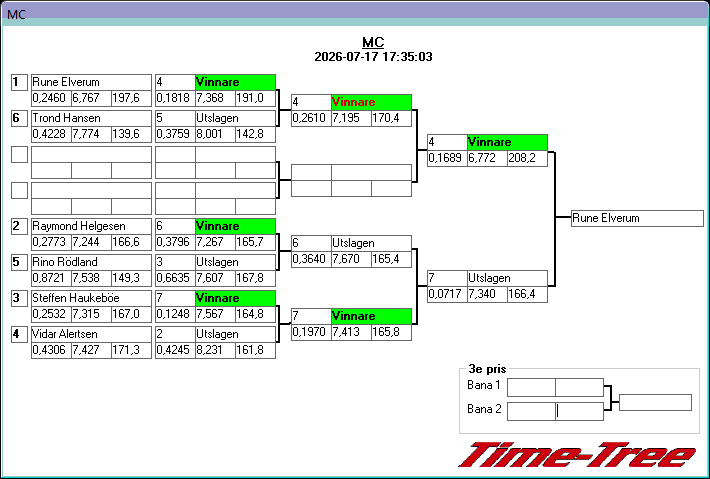
Task: Click the underlined MC heading
Action: [373, 43]
